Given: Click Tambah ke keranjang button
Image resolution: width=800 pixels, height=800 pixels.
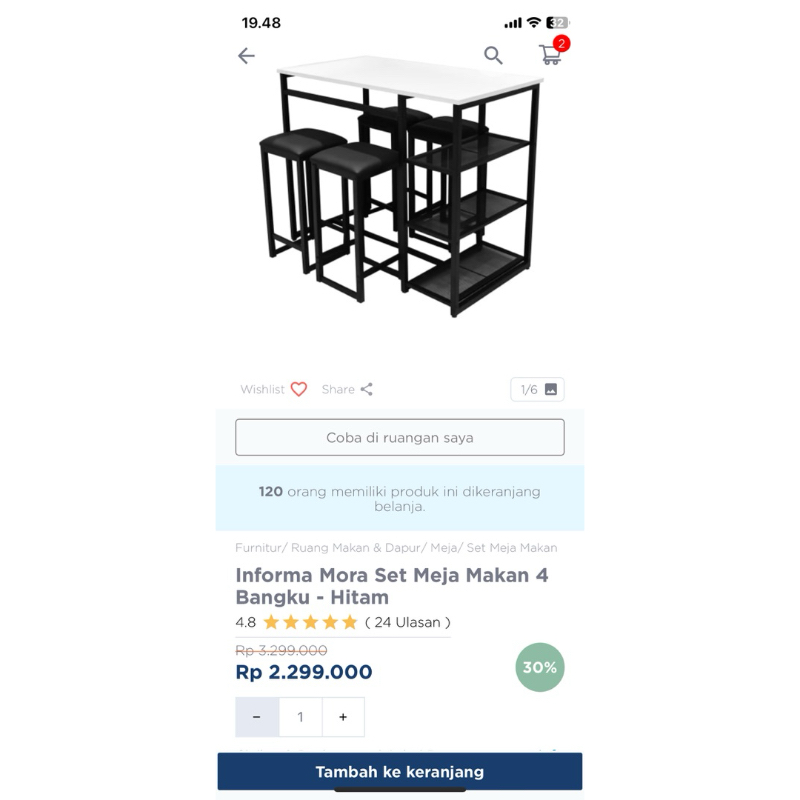Looking at the screenshot, I should click(399, 771).
